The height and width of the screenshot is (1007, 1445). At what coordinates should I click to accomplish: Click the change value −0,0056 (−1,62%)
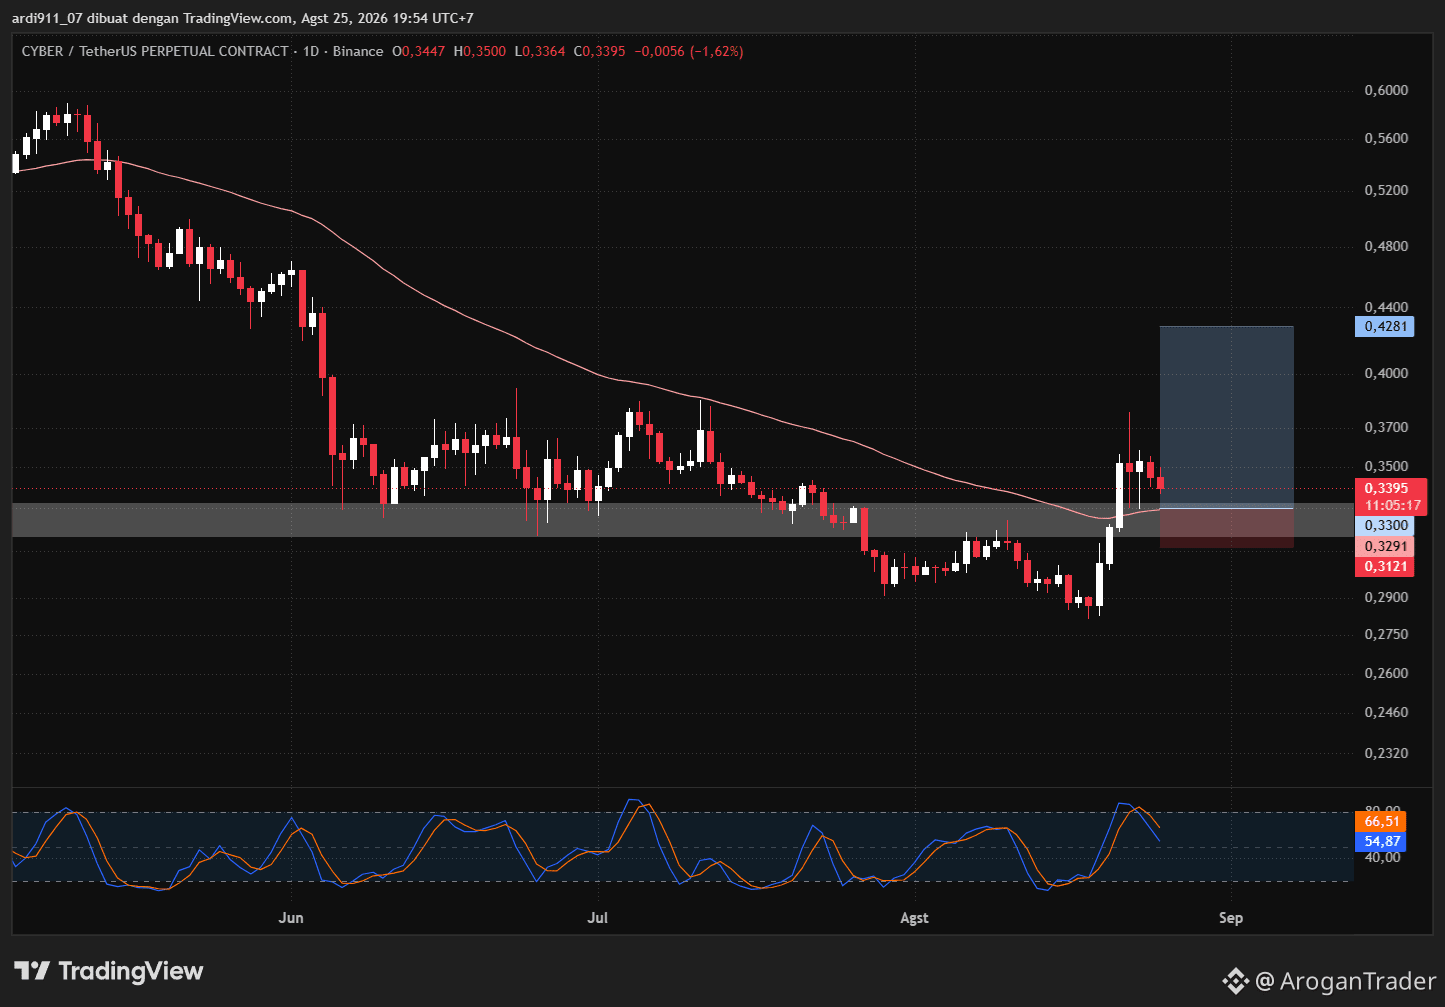coord(688,51)
